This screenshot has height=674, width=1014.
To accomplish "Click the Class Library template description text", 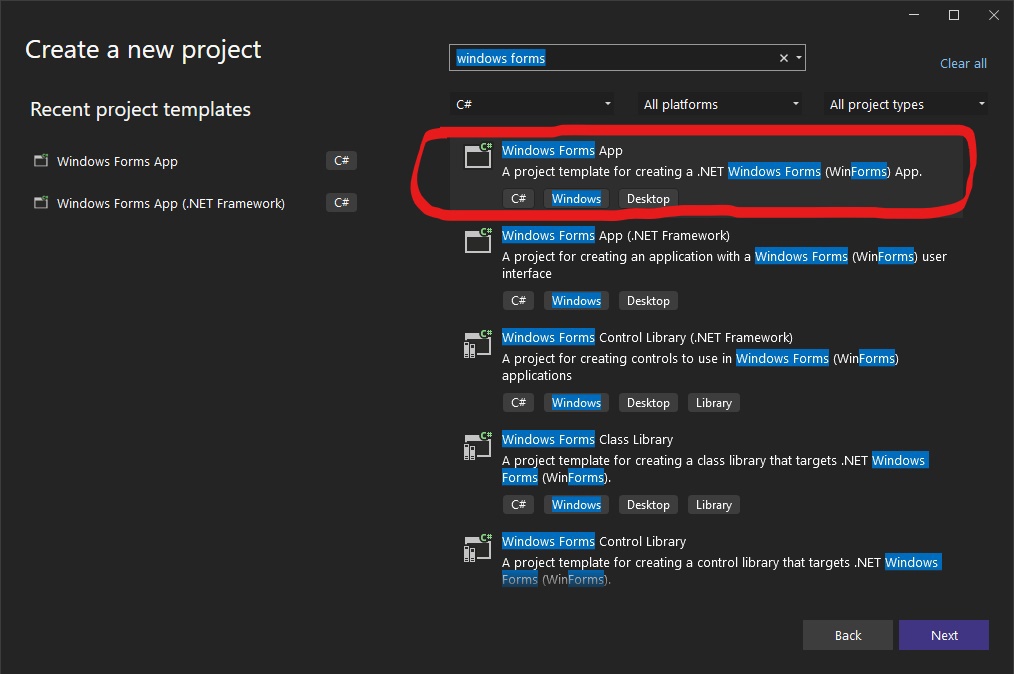I will click(715, 469).
